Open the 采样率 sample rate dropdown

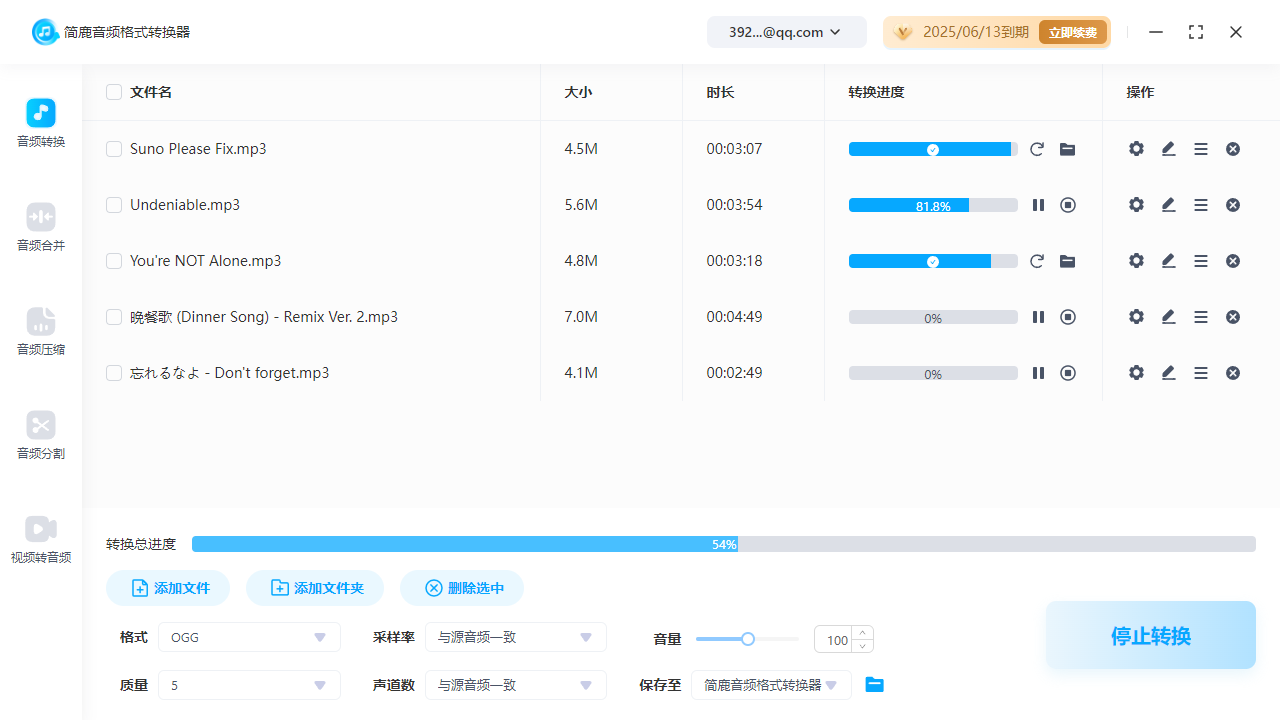[x=515, y=637]
